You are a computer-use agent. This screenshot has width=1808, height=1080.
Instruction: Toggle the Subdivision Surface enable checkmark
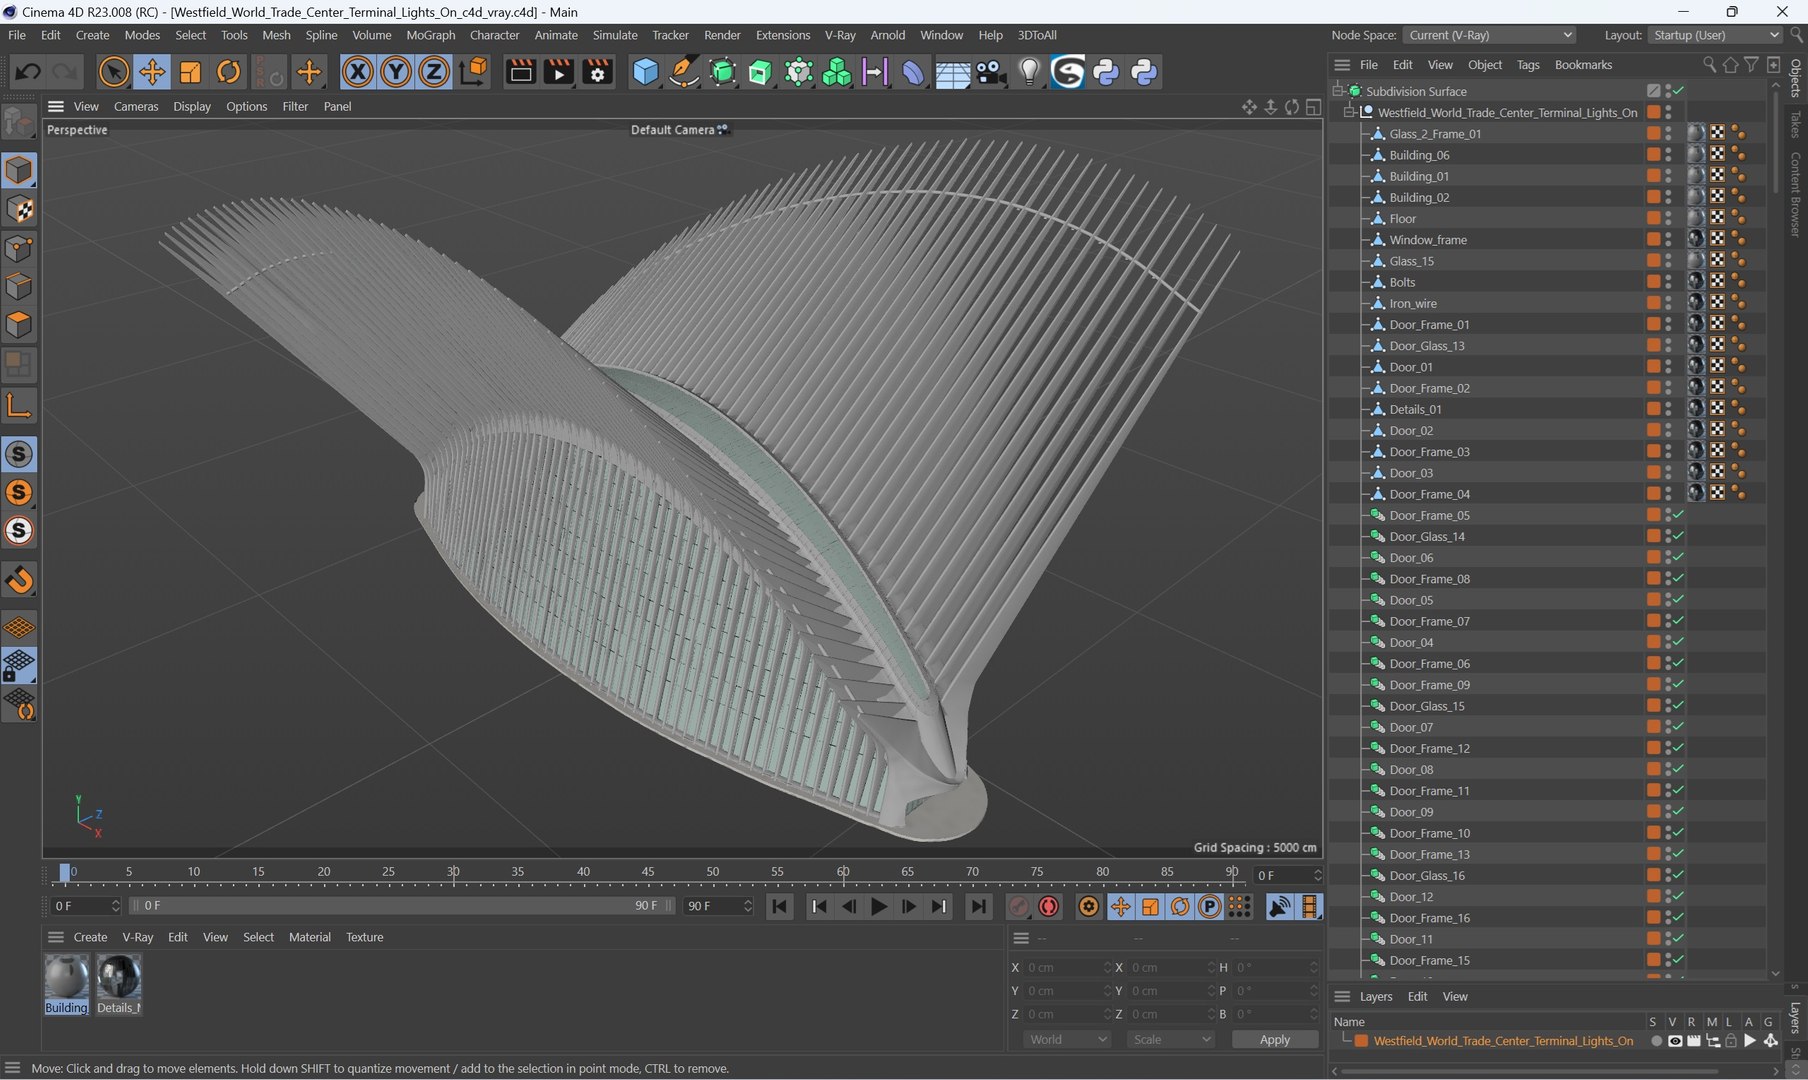coord(1679,91)
